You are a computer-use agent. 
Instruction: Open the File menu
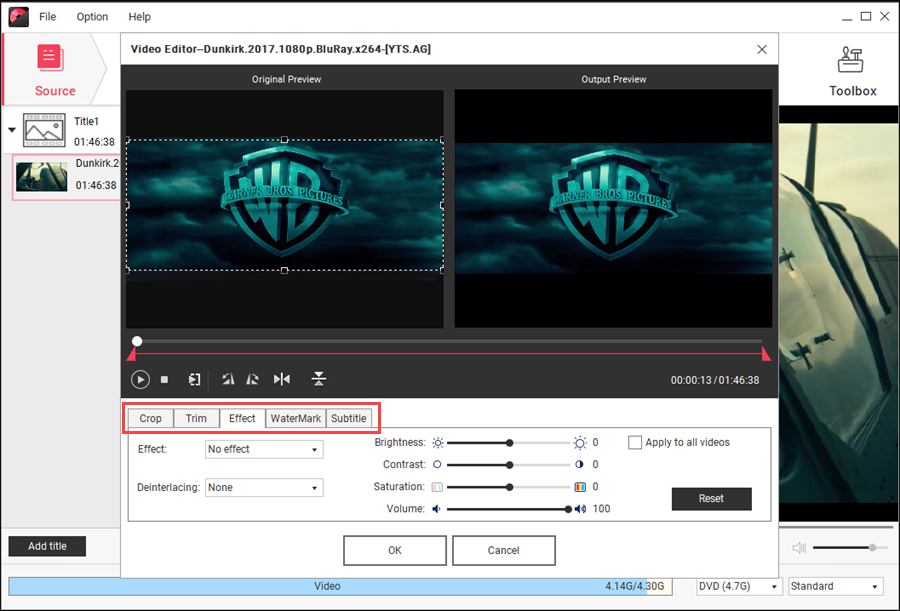48,17
